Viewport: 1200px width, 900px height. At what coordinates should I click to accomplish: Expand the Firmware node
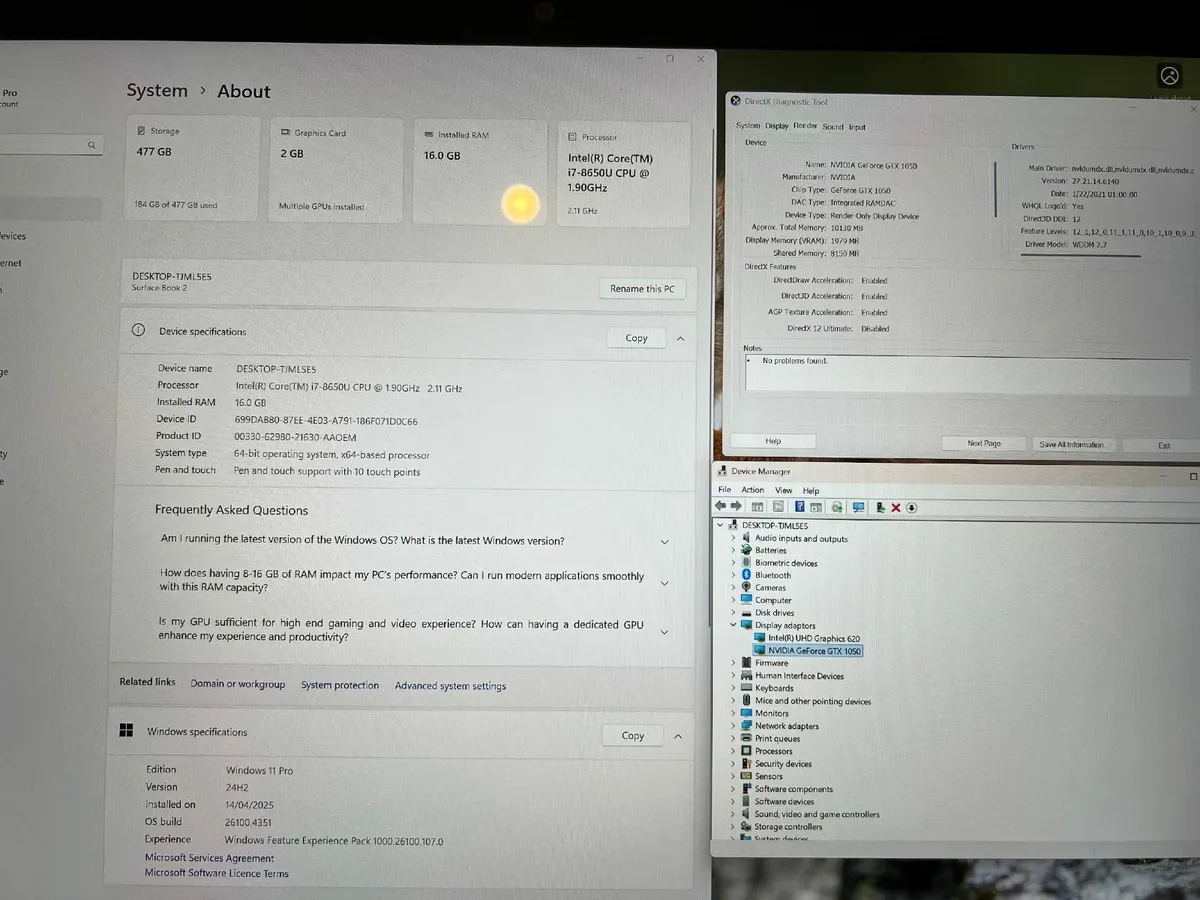pyautogui.click(x=733, y=663)
